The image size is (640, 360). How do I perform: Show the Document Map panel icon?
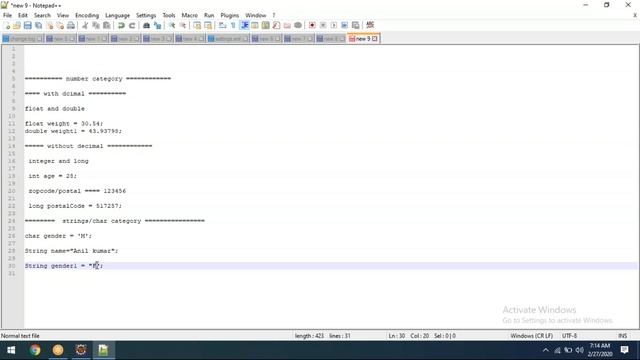[266, 25]
